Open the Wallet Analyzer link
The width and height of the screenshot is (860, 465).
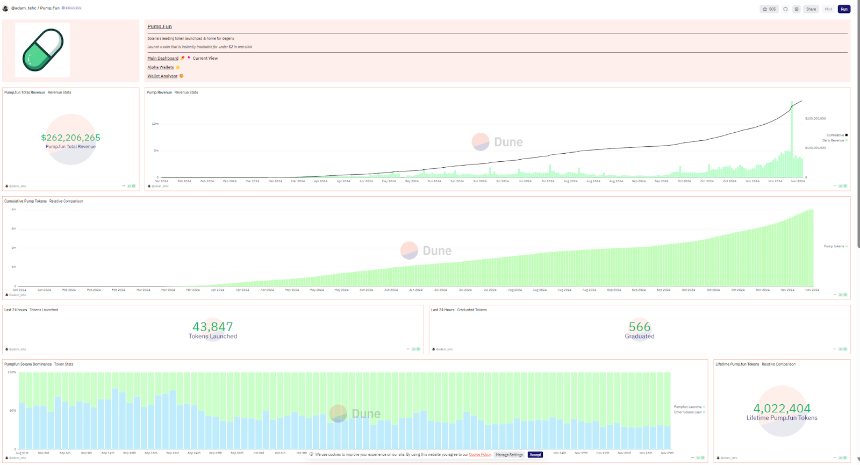pyautogui.click(x=162, y=76)
